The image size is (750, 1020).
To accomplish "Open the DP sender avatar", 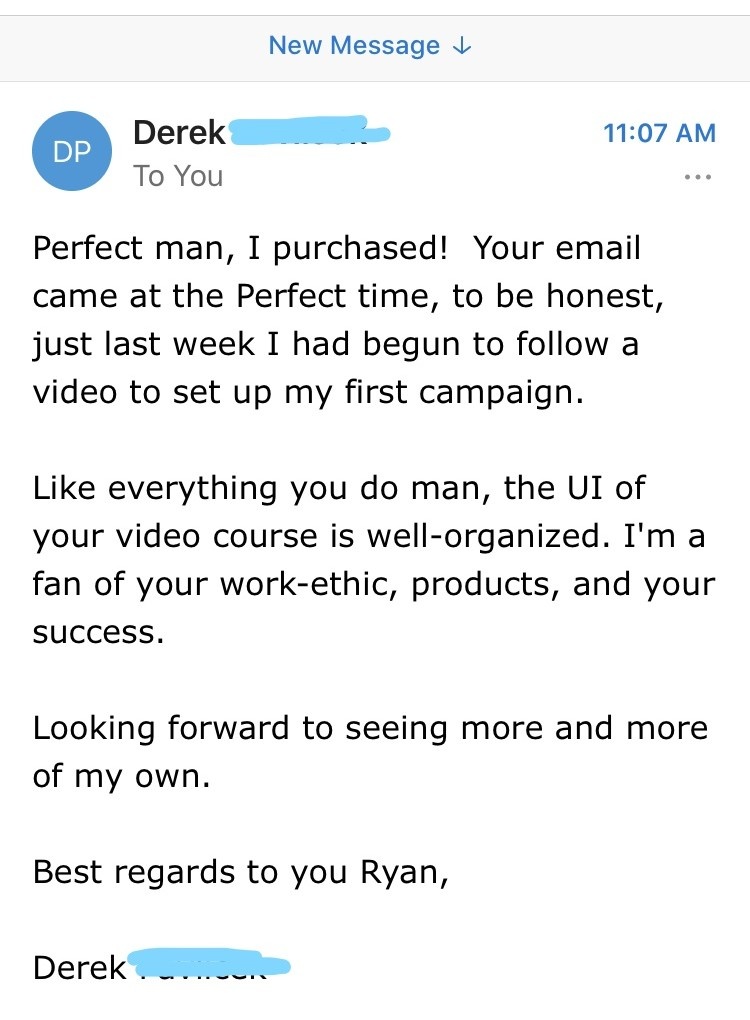I will click(x=71, y=152).
